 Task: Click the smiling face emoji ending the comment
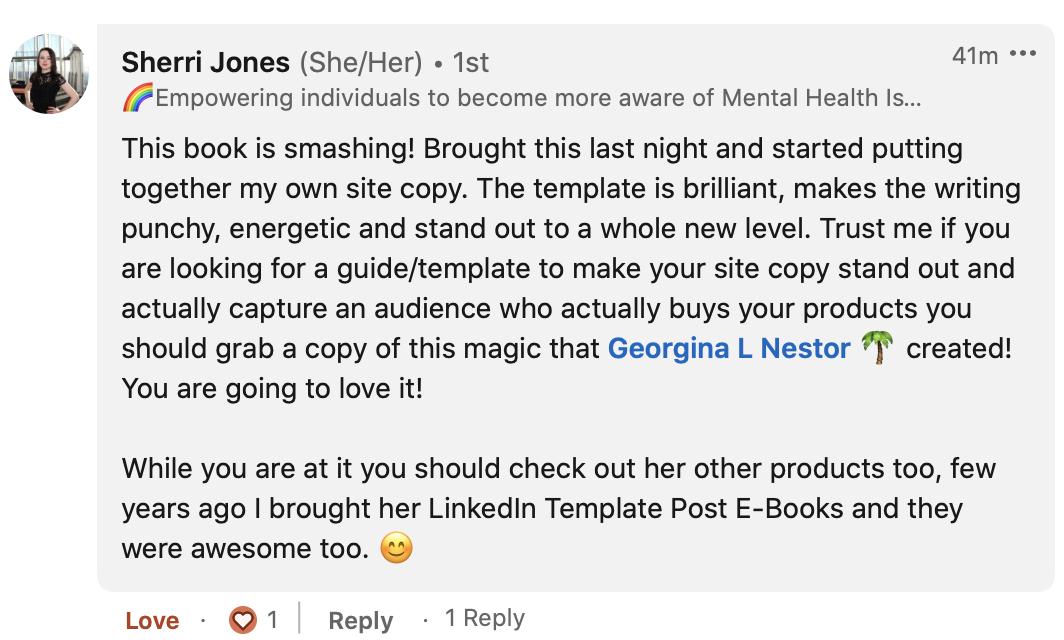pos(397,548)
